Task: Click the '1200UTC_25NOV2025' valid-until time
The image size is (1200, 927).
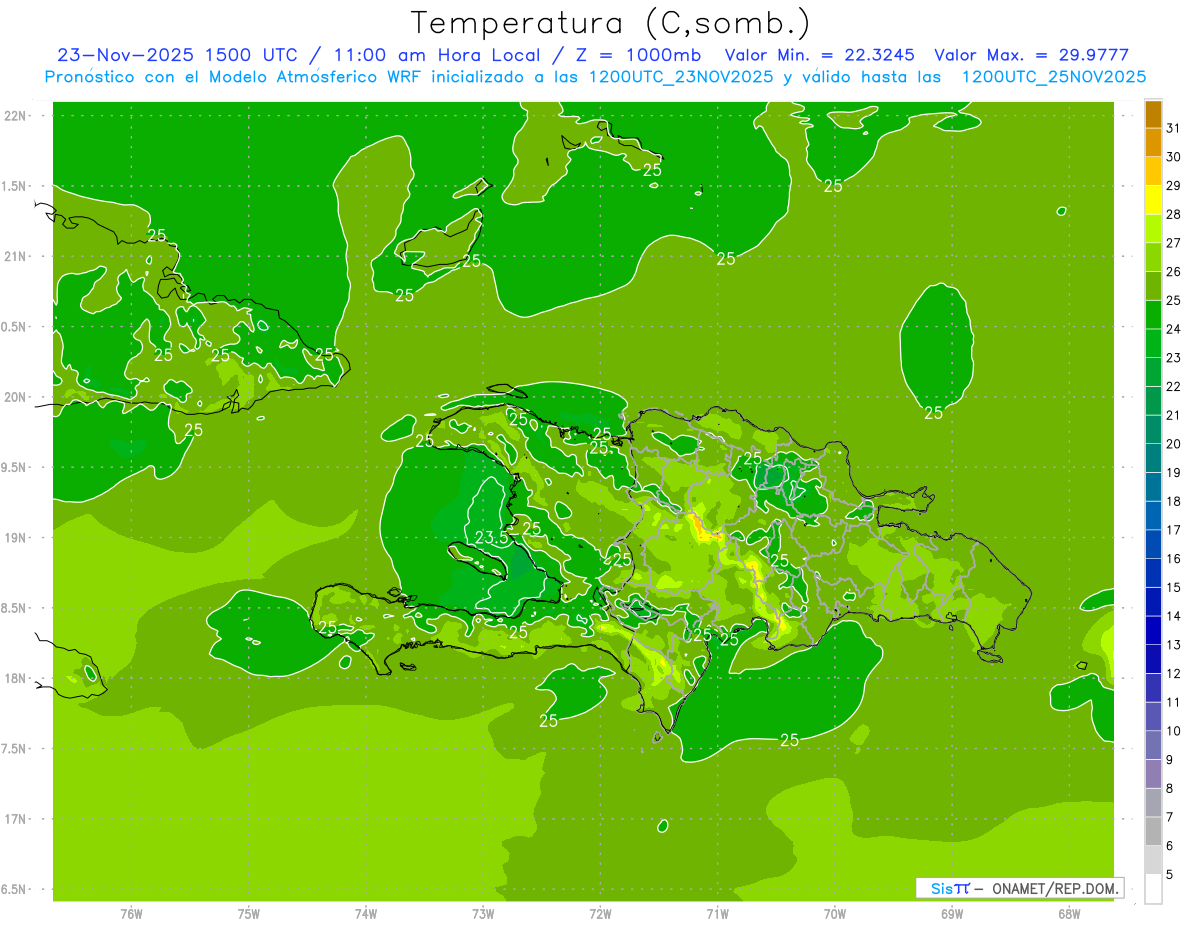Action: point(1053,77)
